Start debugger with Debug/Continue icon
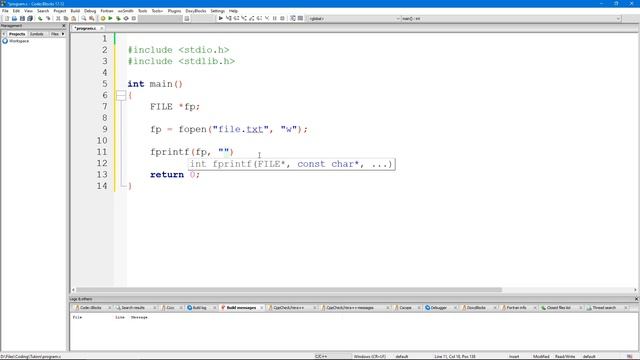This screenshot has height=360, width=640. pyautogui.click(x=220, y=18)
